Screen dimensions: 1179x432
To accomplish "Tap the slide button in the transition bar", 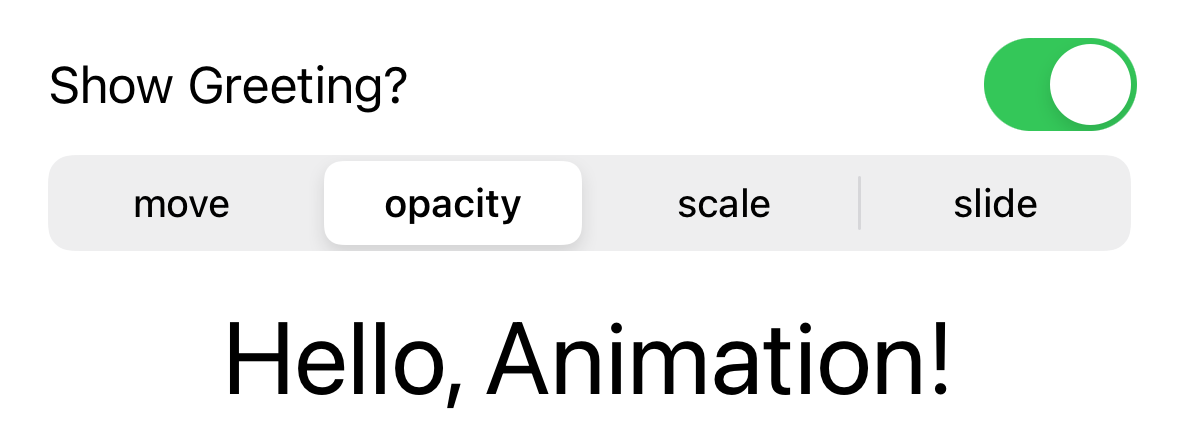I will click(x=995, y=204).
